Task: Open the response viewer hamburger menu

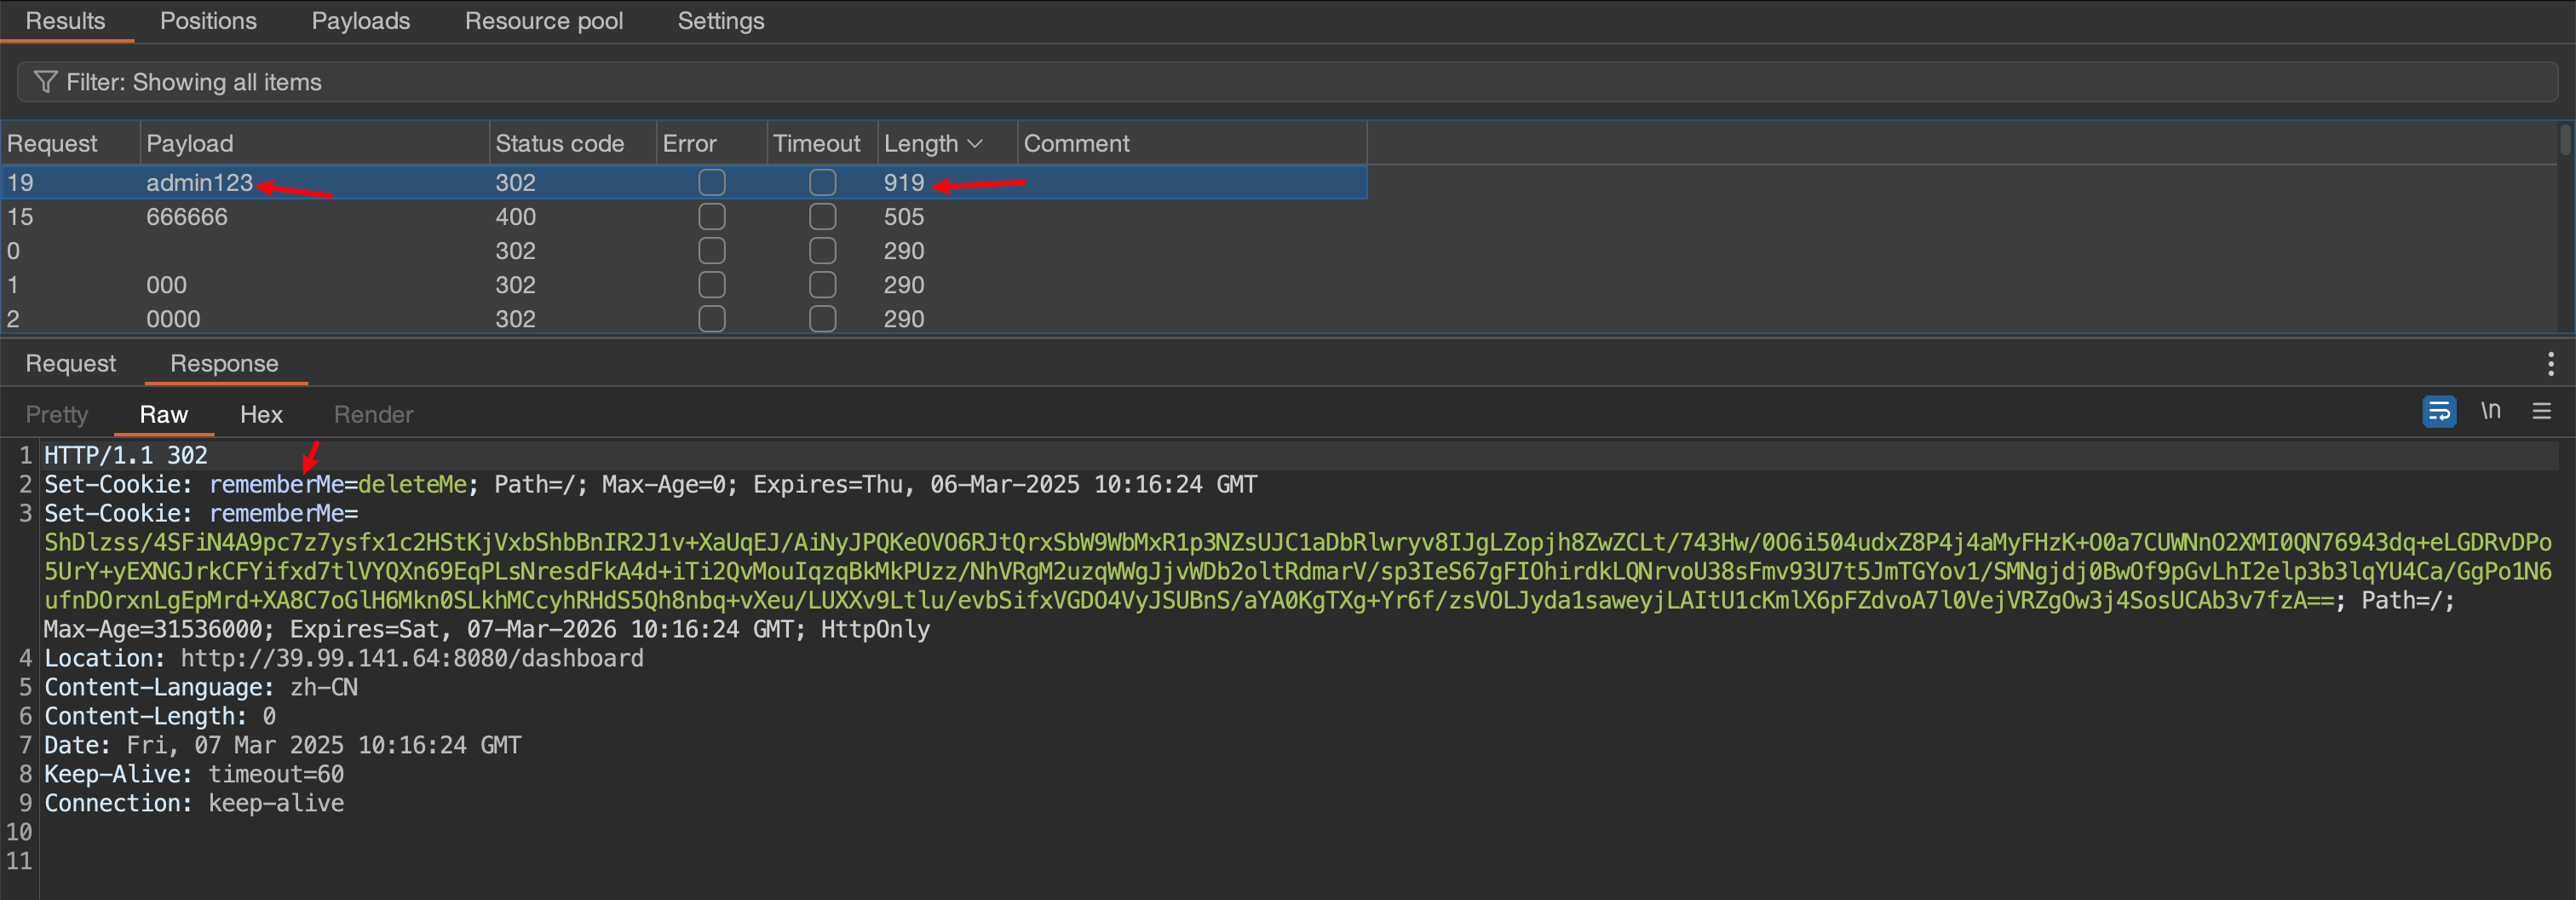Action: [2541, 411]
